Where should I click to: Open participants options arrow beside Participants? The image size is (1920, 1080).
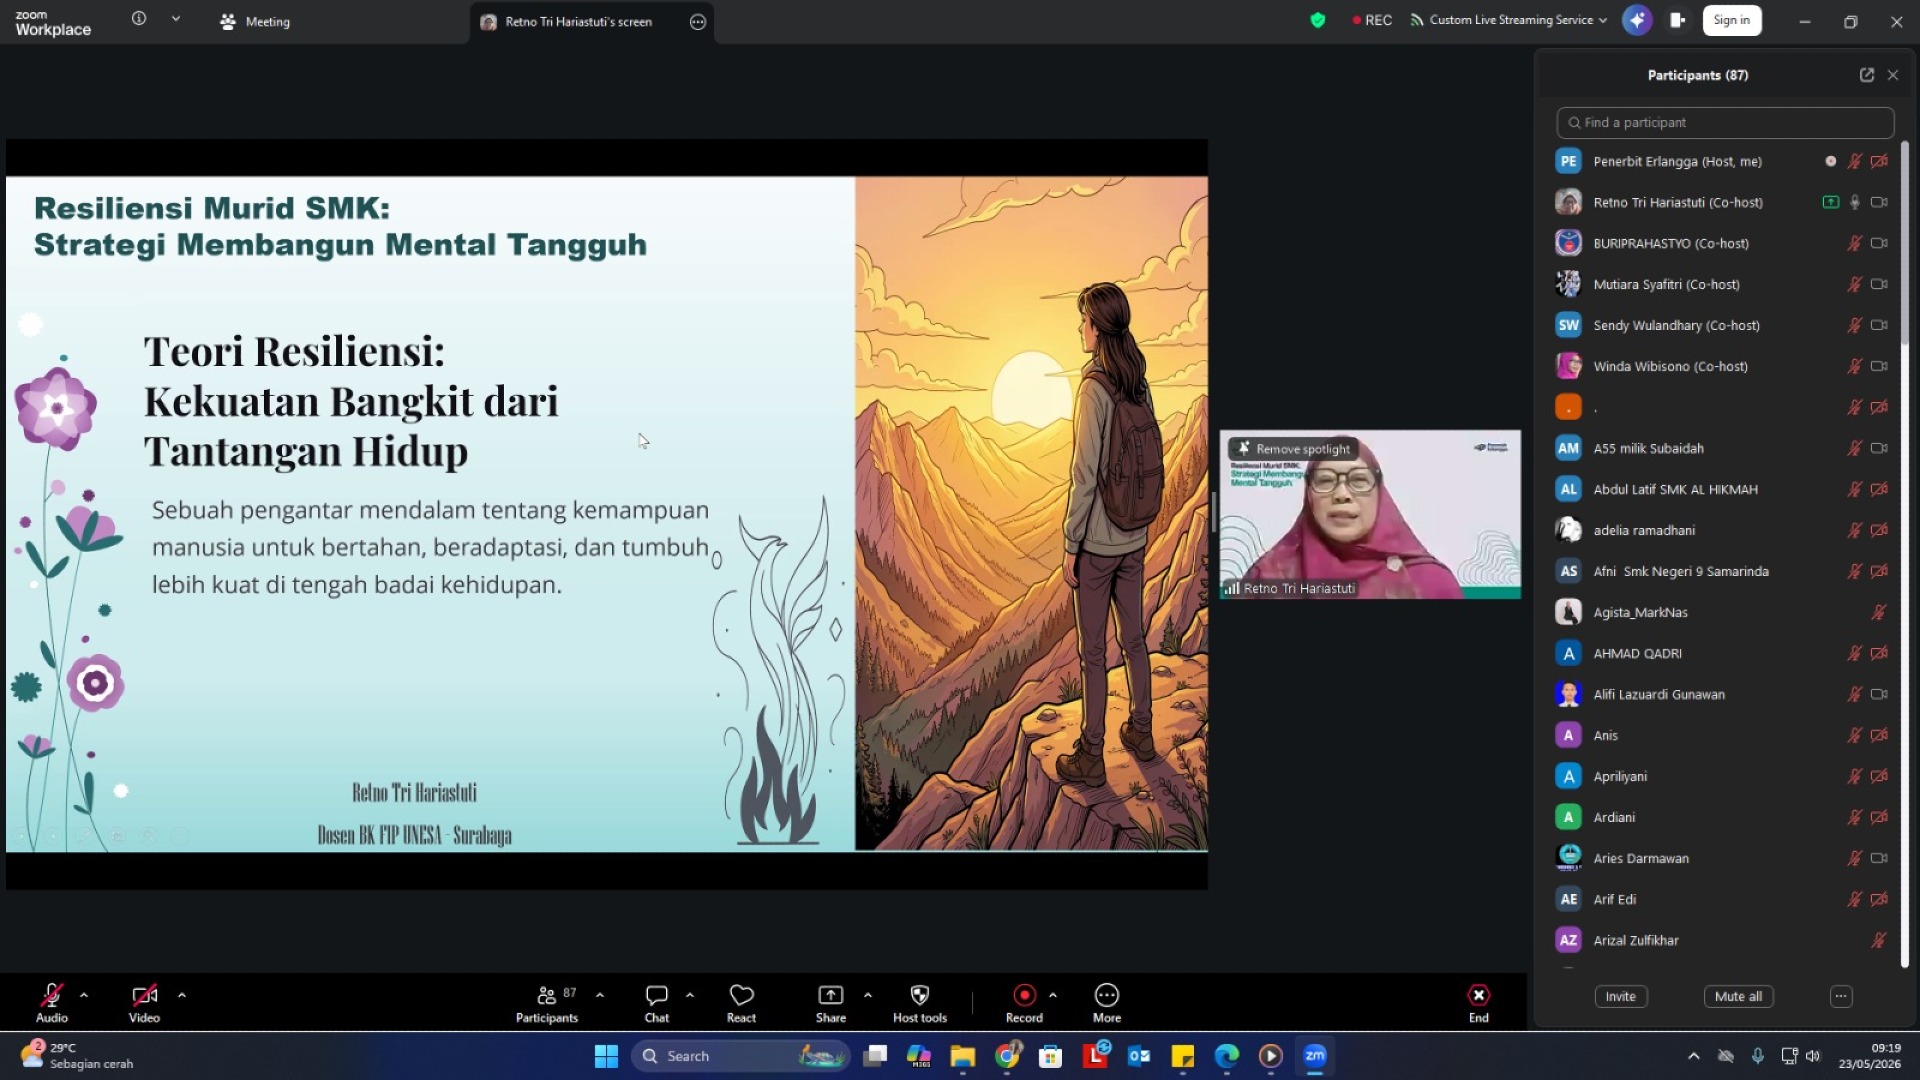point(600,995)
